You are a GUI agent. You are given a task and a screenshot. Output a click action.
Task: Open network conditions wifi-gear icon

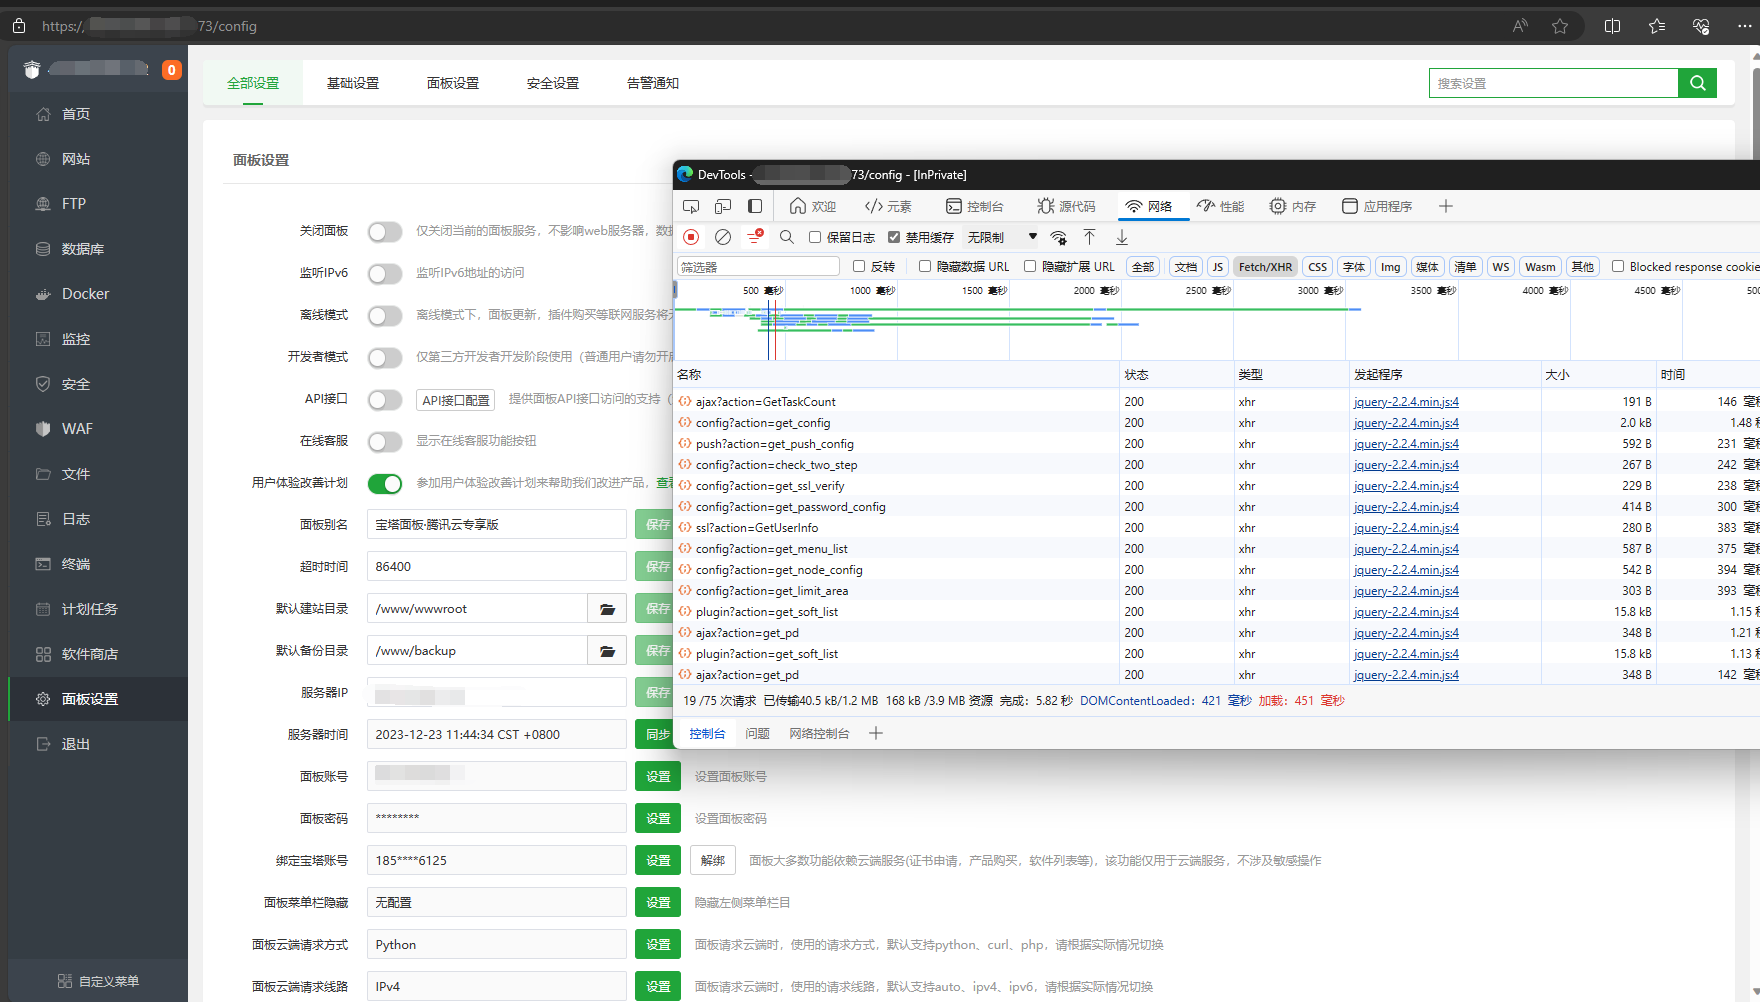1058,237
